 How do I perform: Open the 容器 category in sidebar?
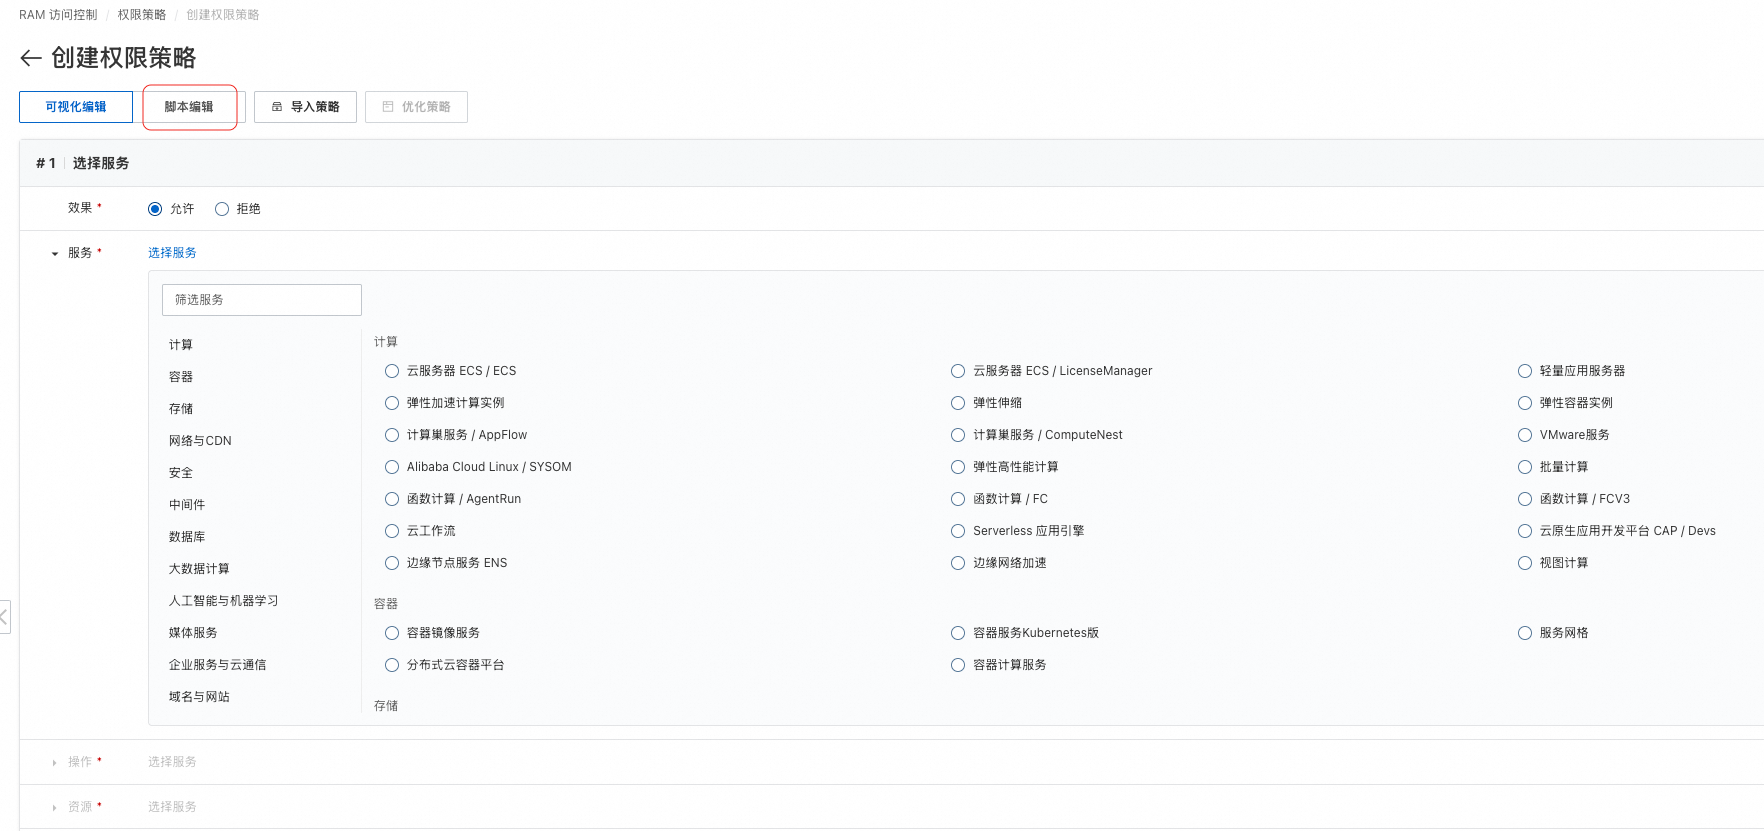click(181, 377)
